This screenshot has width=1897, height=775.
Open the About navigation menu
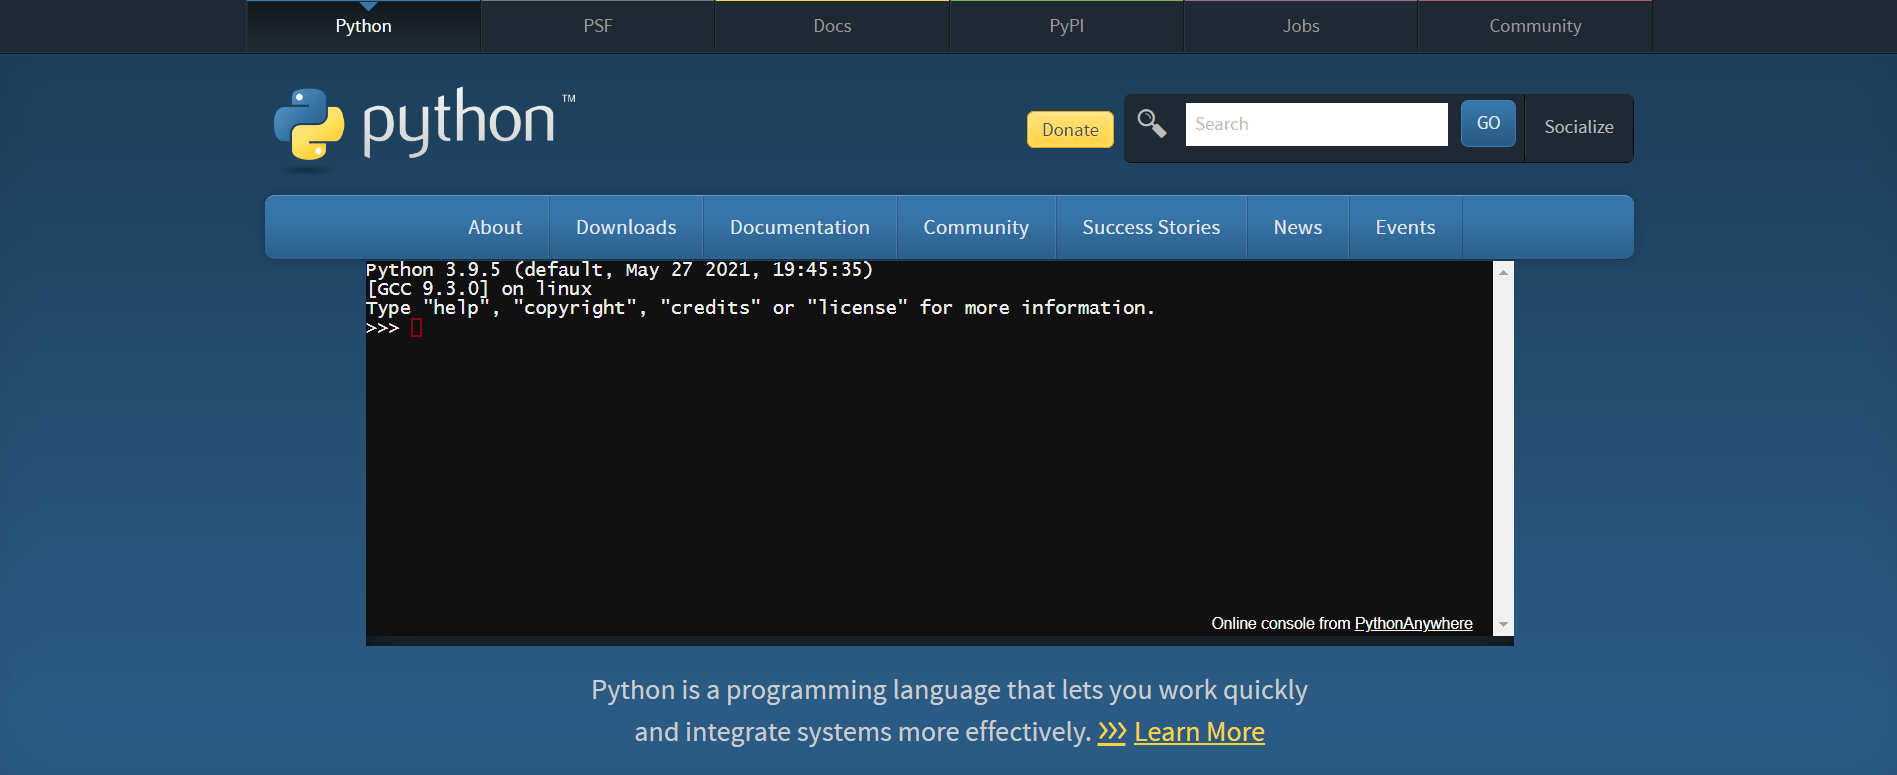495,227
